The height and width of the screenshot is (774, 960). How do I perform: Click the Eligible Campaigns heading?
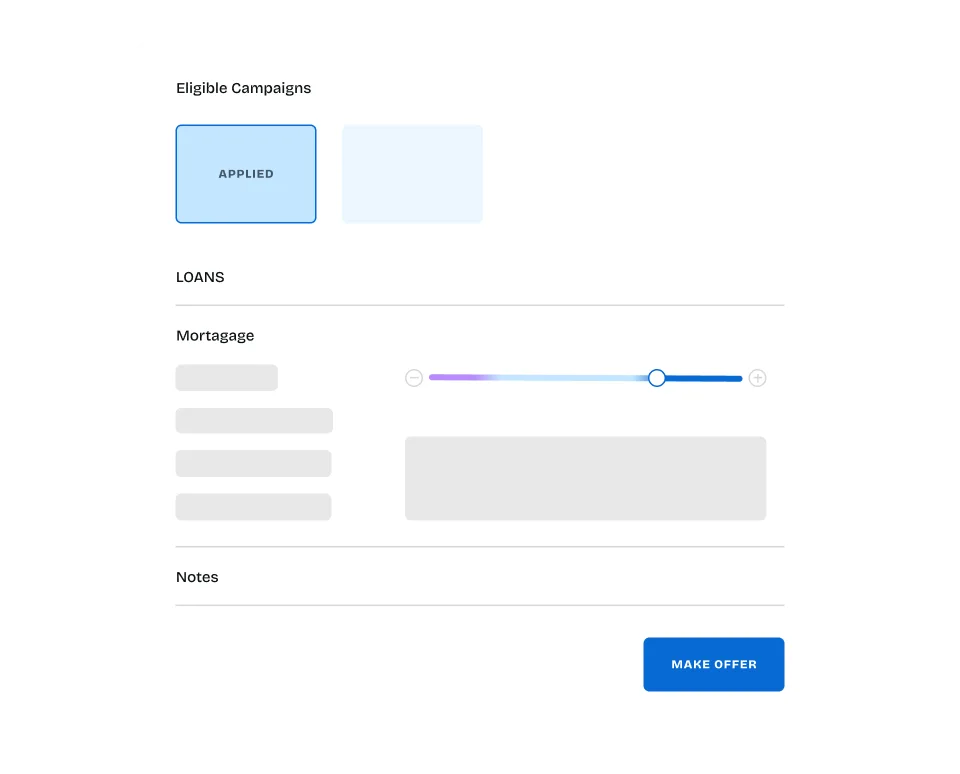click(243, 88)
